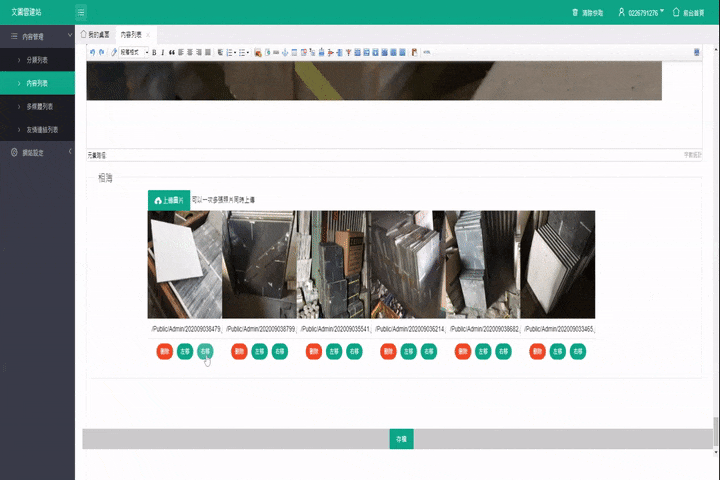Switch to the 內容列表 tab
The image size is (720, 480).
131,34
